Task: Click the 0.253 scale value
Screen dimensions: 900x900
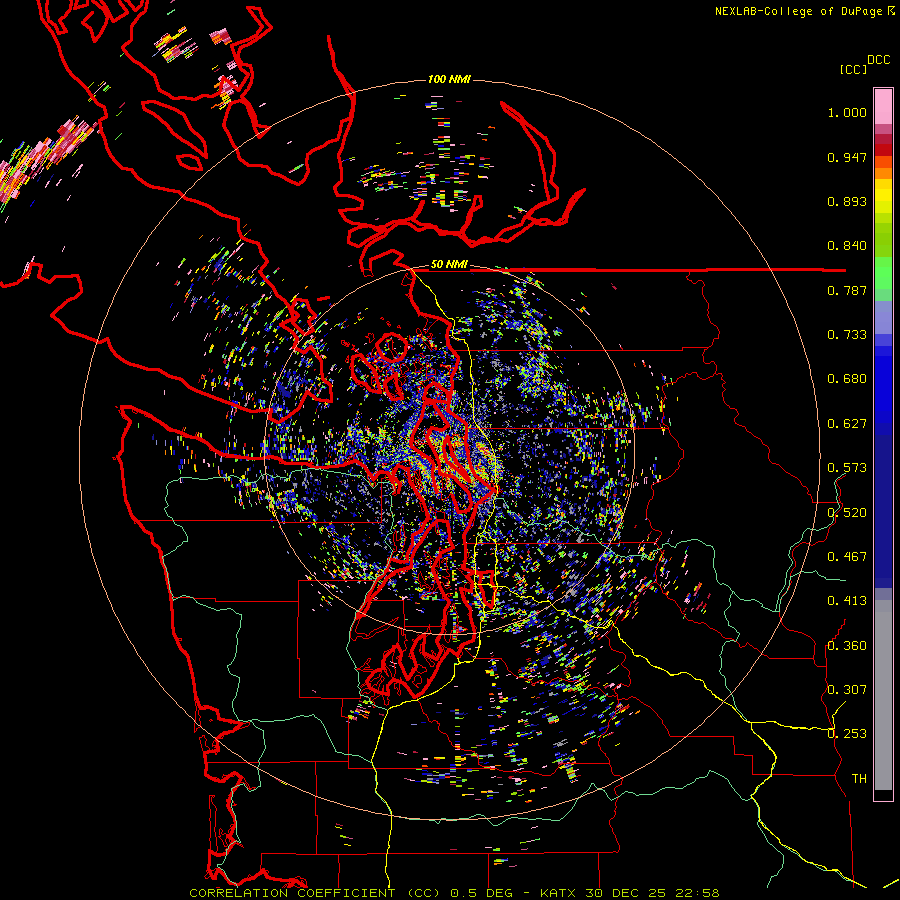Action: coord(847,734)
